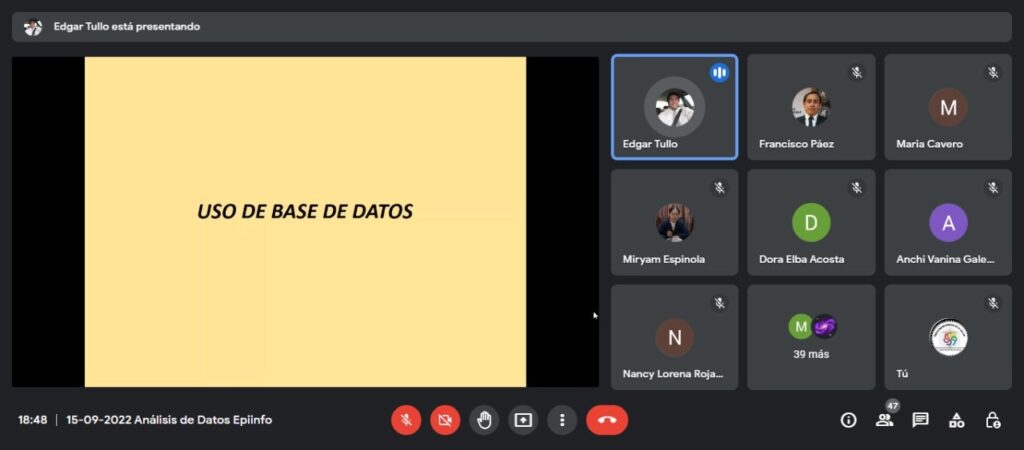Click muted mic icon on Miryam Espinola tile

click(719, 188)
